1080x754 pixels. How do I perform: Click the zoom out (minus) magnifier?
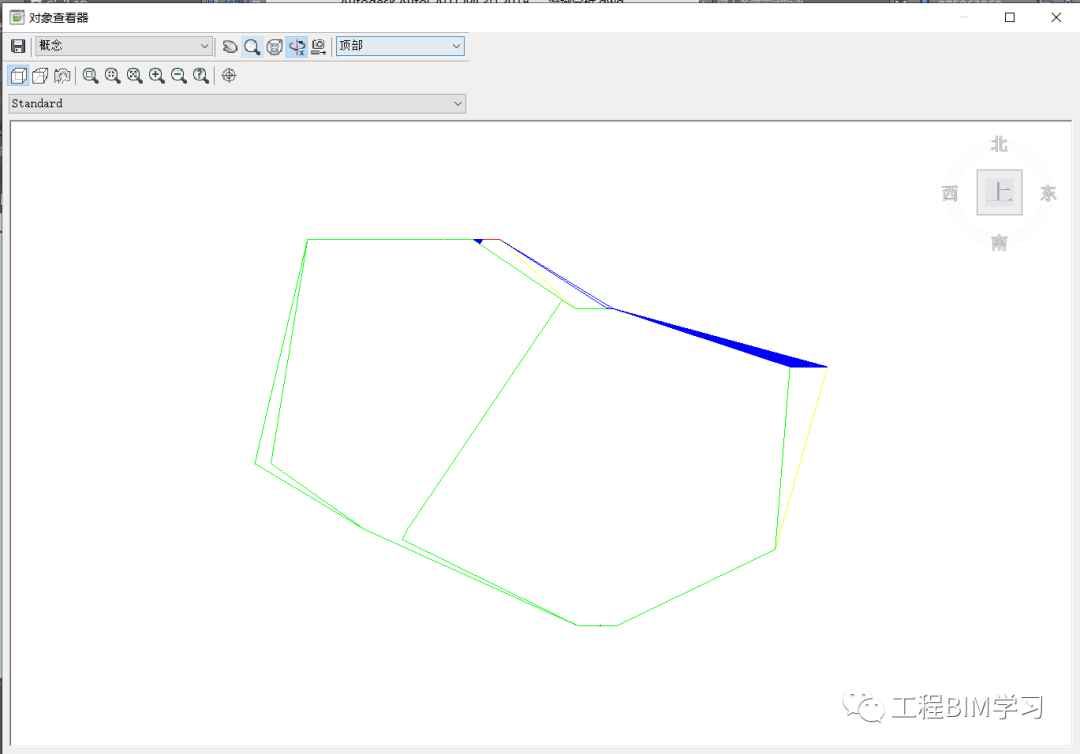coord(178,76)
